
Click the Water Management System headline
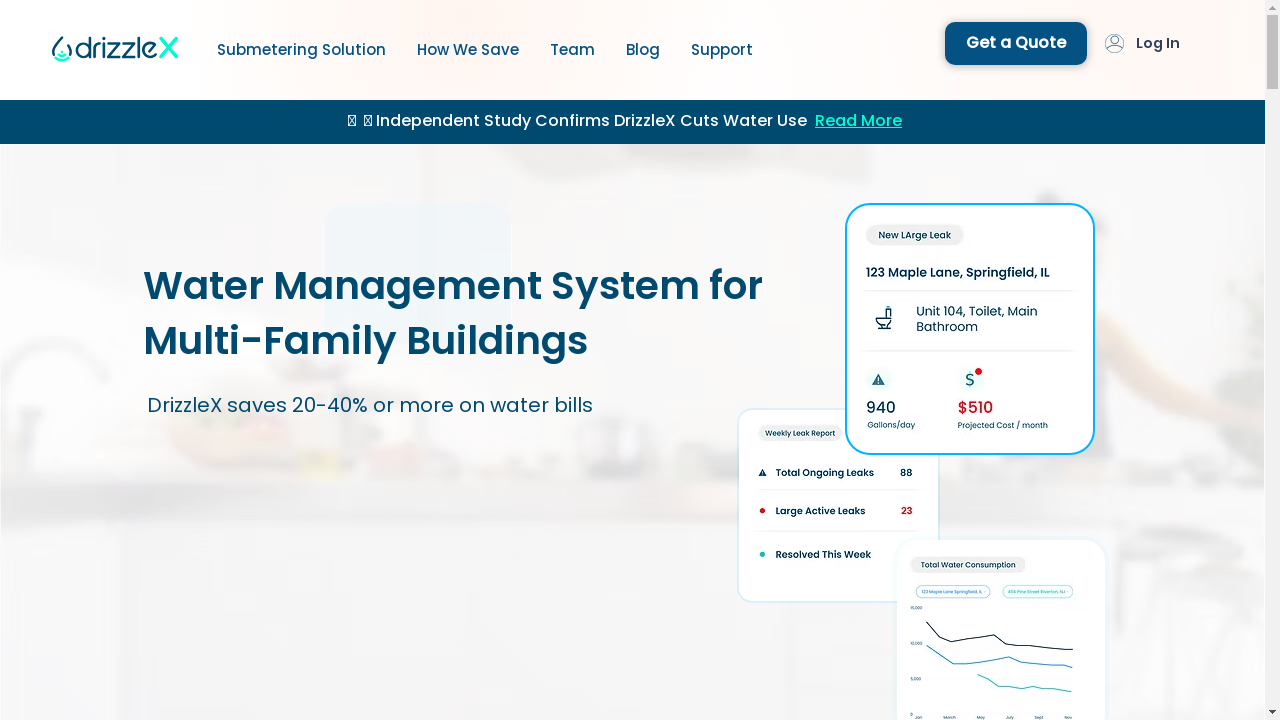click(x=453, y=313)
